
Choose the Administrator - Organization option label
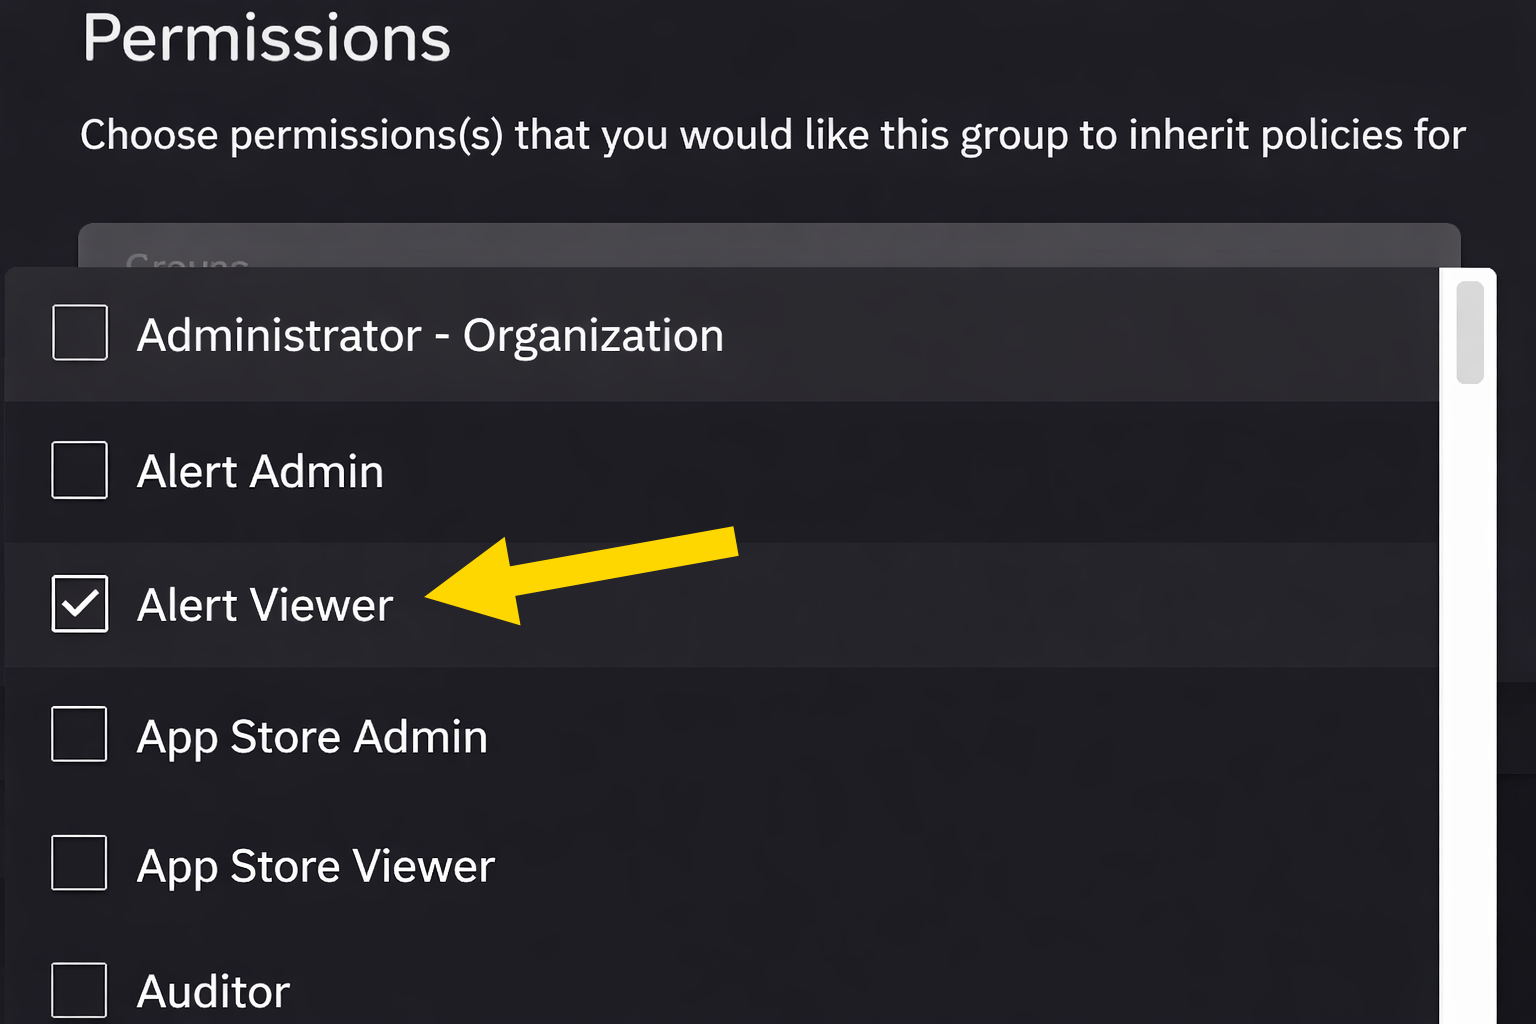(x=430, y=335)
